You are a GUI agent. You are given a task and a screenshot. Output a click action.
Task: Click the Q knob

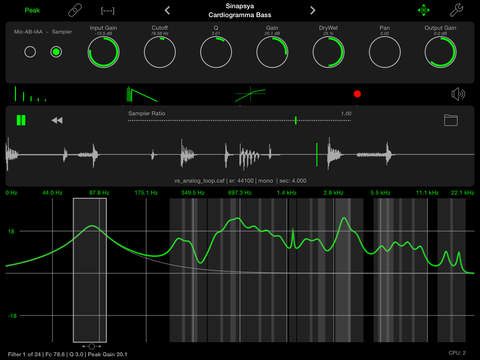point(216,52)
